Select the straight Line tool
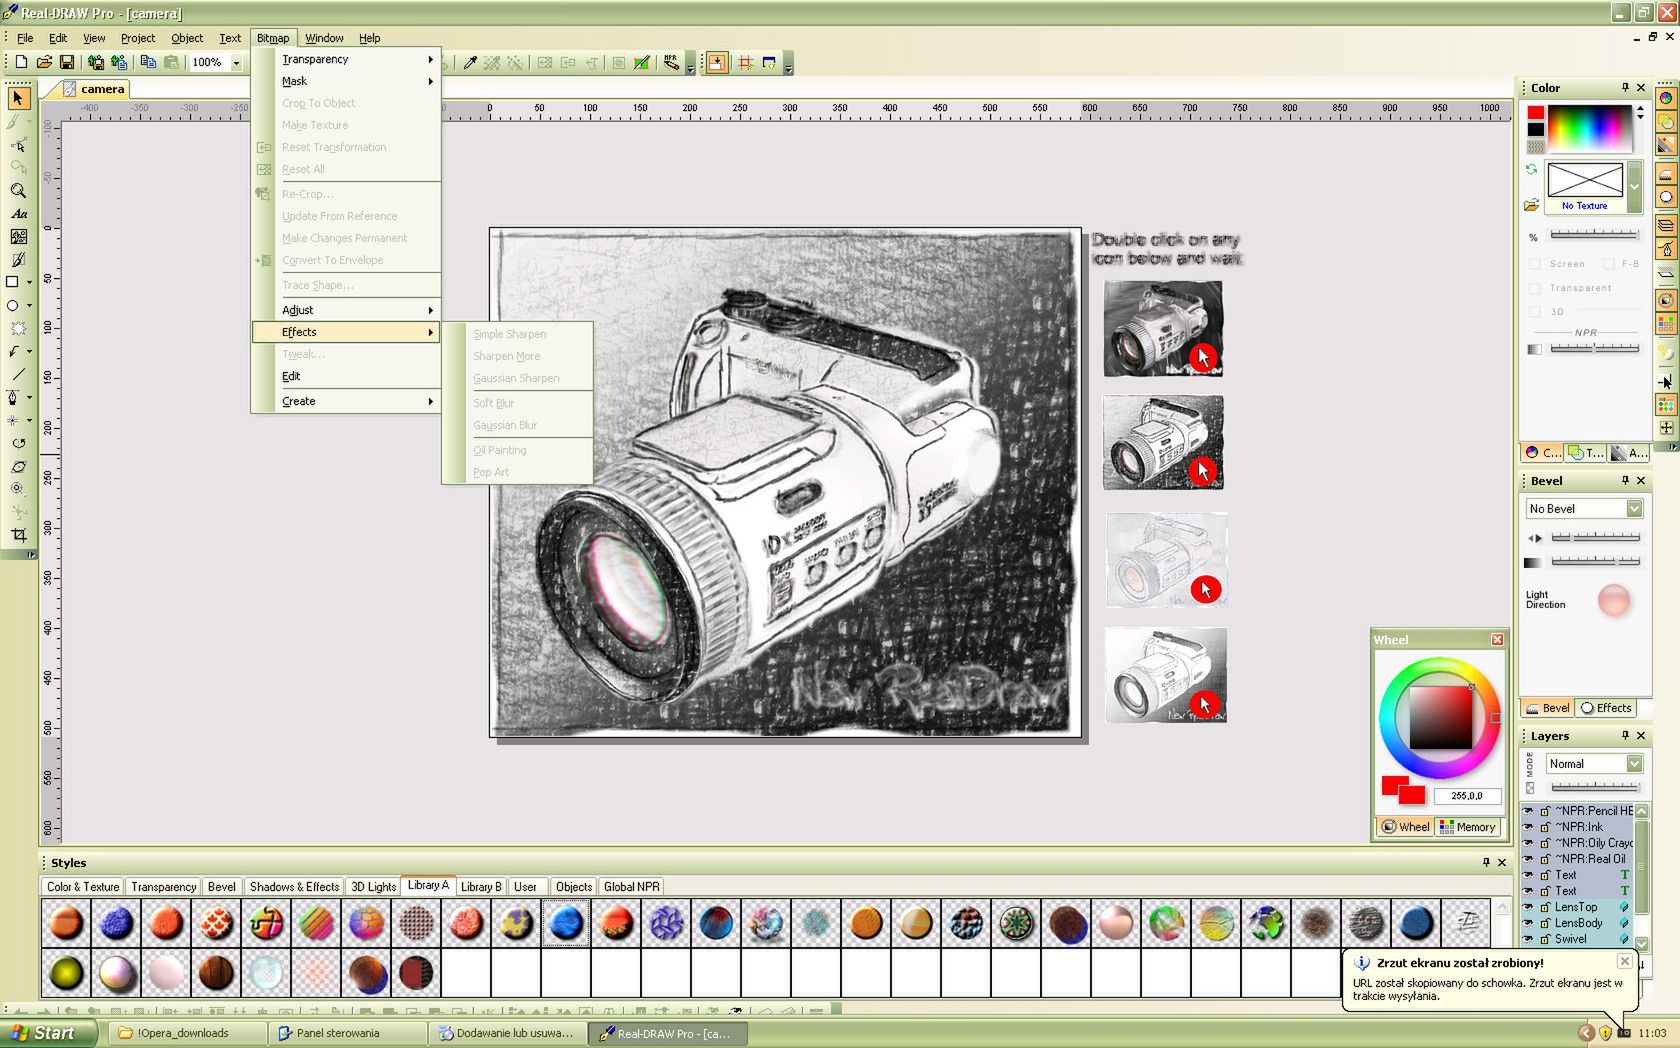This screenshot has width=1680, height=1048. tap(18, 374)
